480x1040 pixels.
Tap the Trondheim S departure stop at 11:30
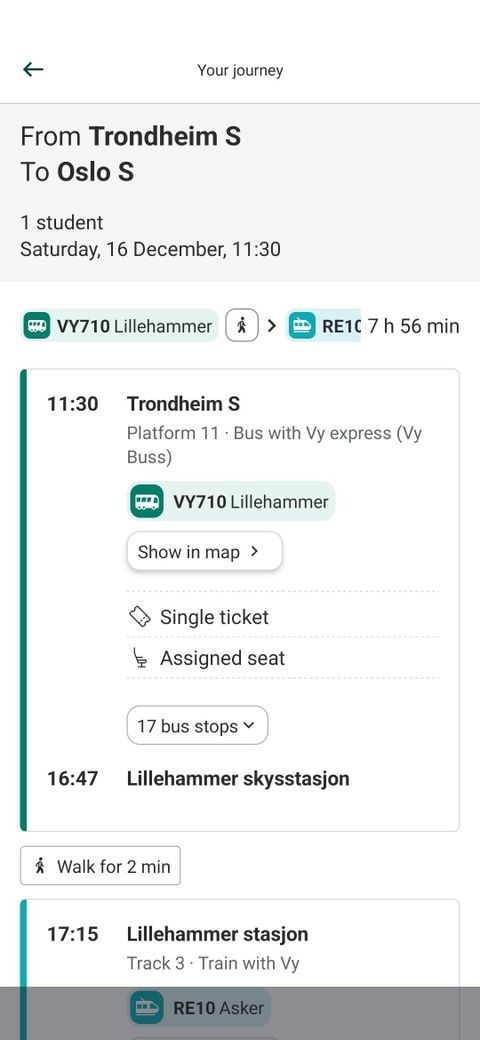(184, 403)
